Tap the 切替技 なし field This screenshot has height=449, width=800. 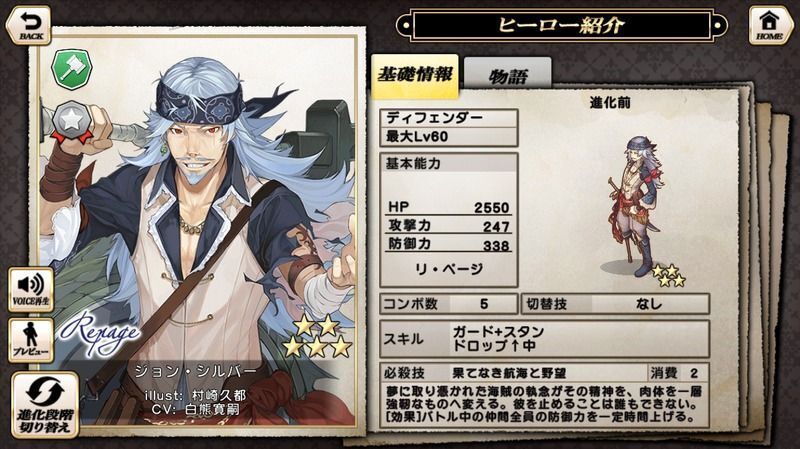615,304
